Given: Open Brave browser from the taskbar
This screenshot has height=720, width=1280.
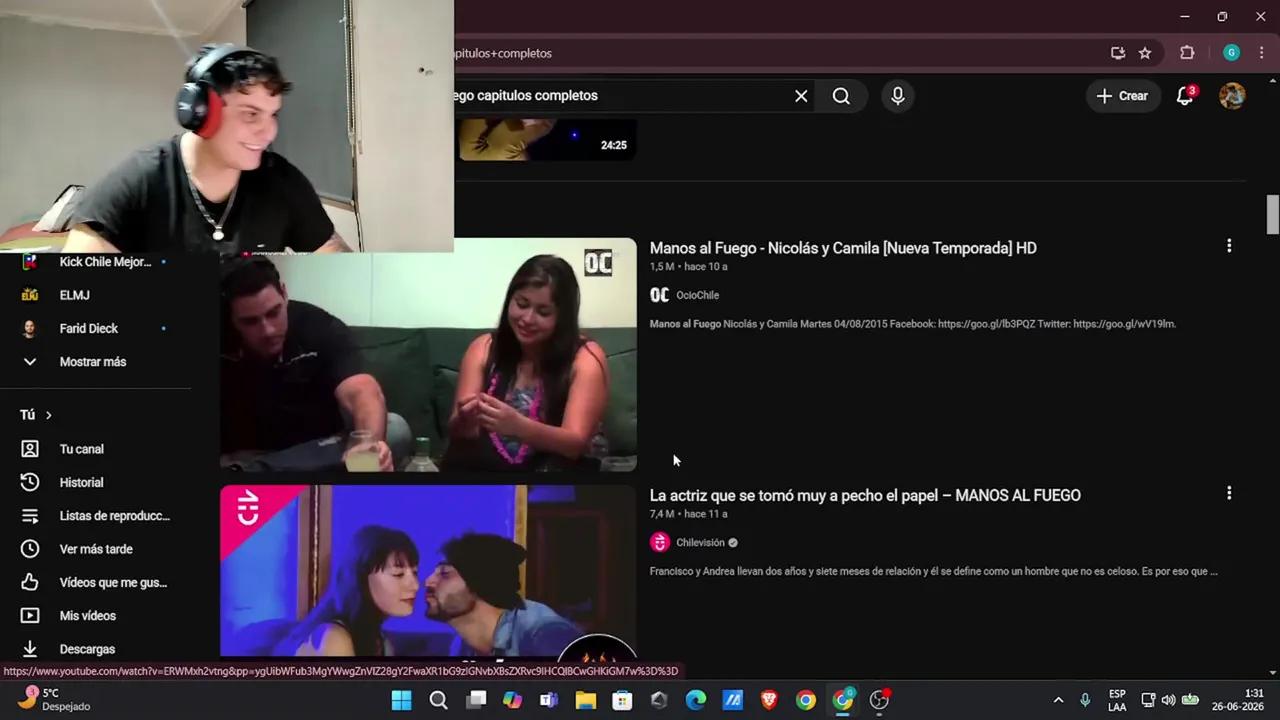Looking at the screenshot, I should 769,700.
